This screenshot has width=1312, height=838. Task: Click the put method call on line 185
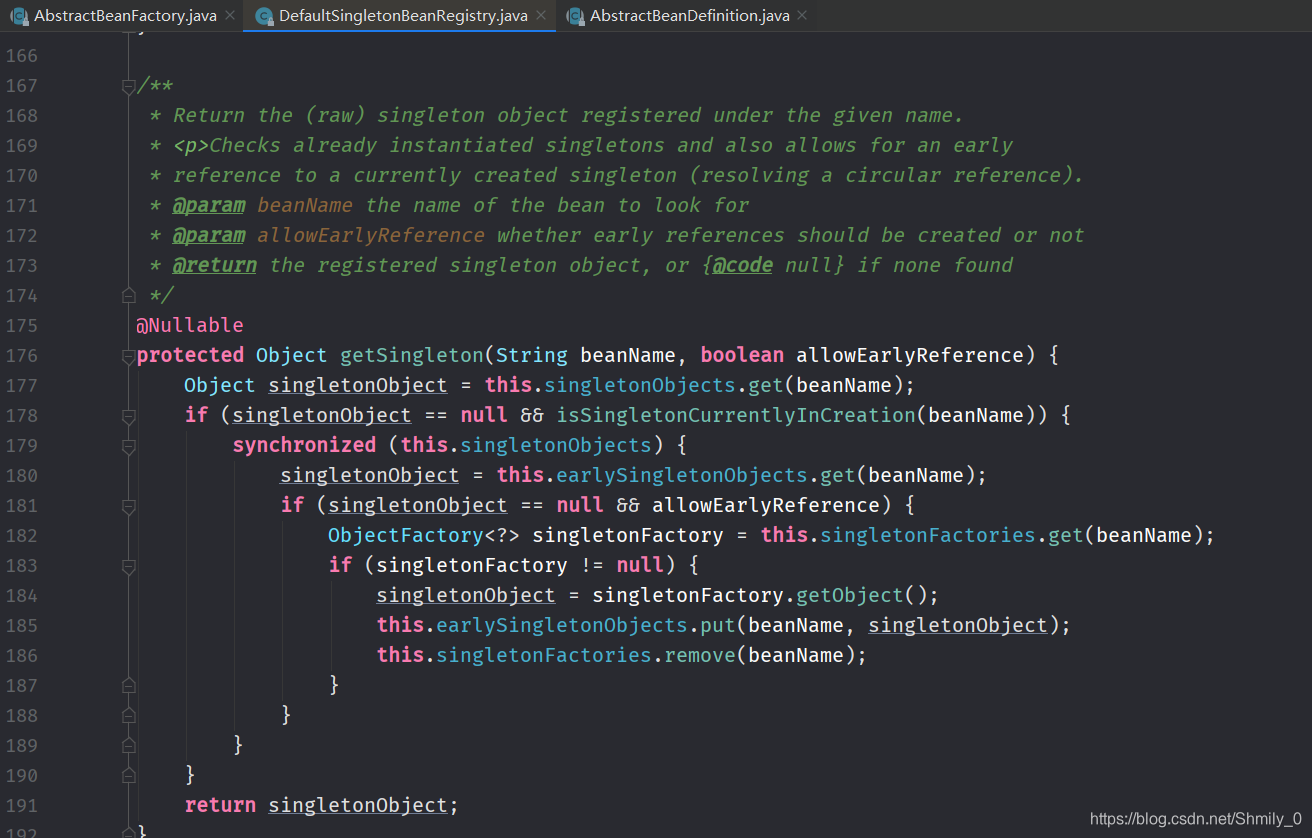pyautogui.click(x=718, y=625)
